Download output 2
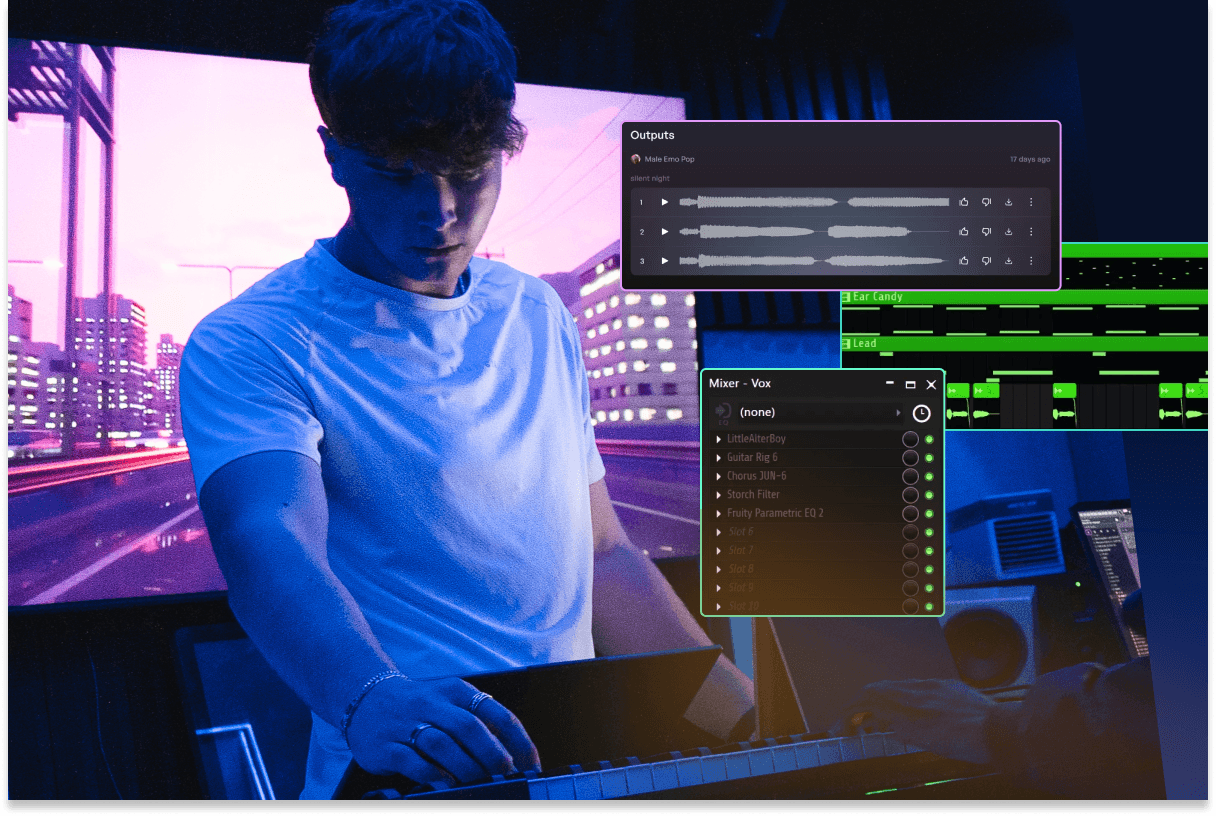 click(x=1008, y=231)
